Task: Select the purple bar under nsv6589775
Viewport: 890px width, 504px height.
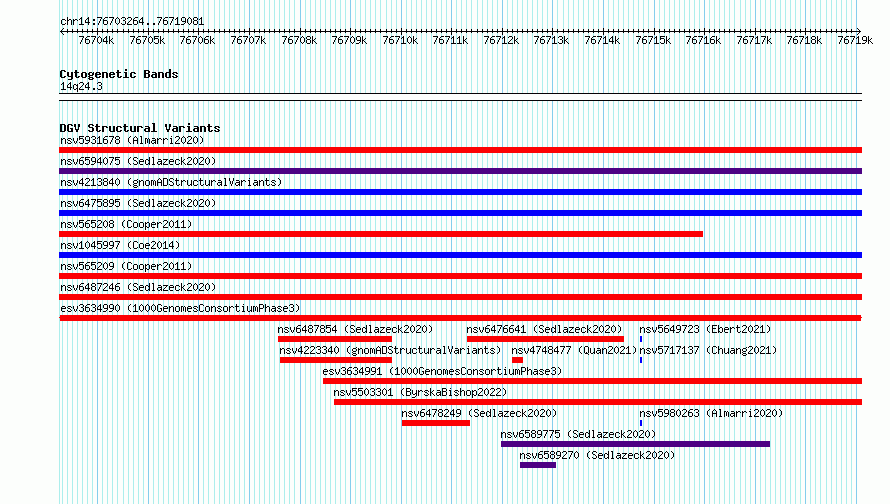Action: [636, 444]
